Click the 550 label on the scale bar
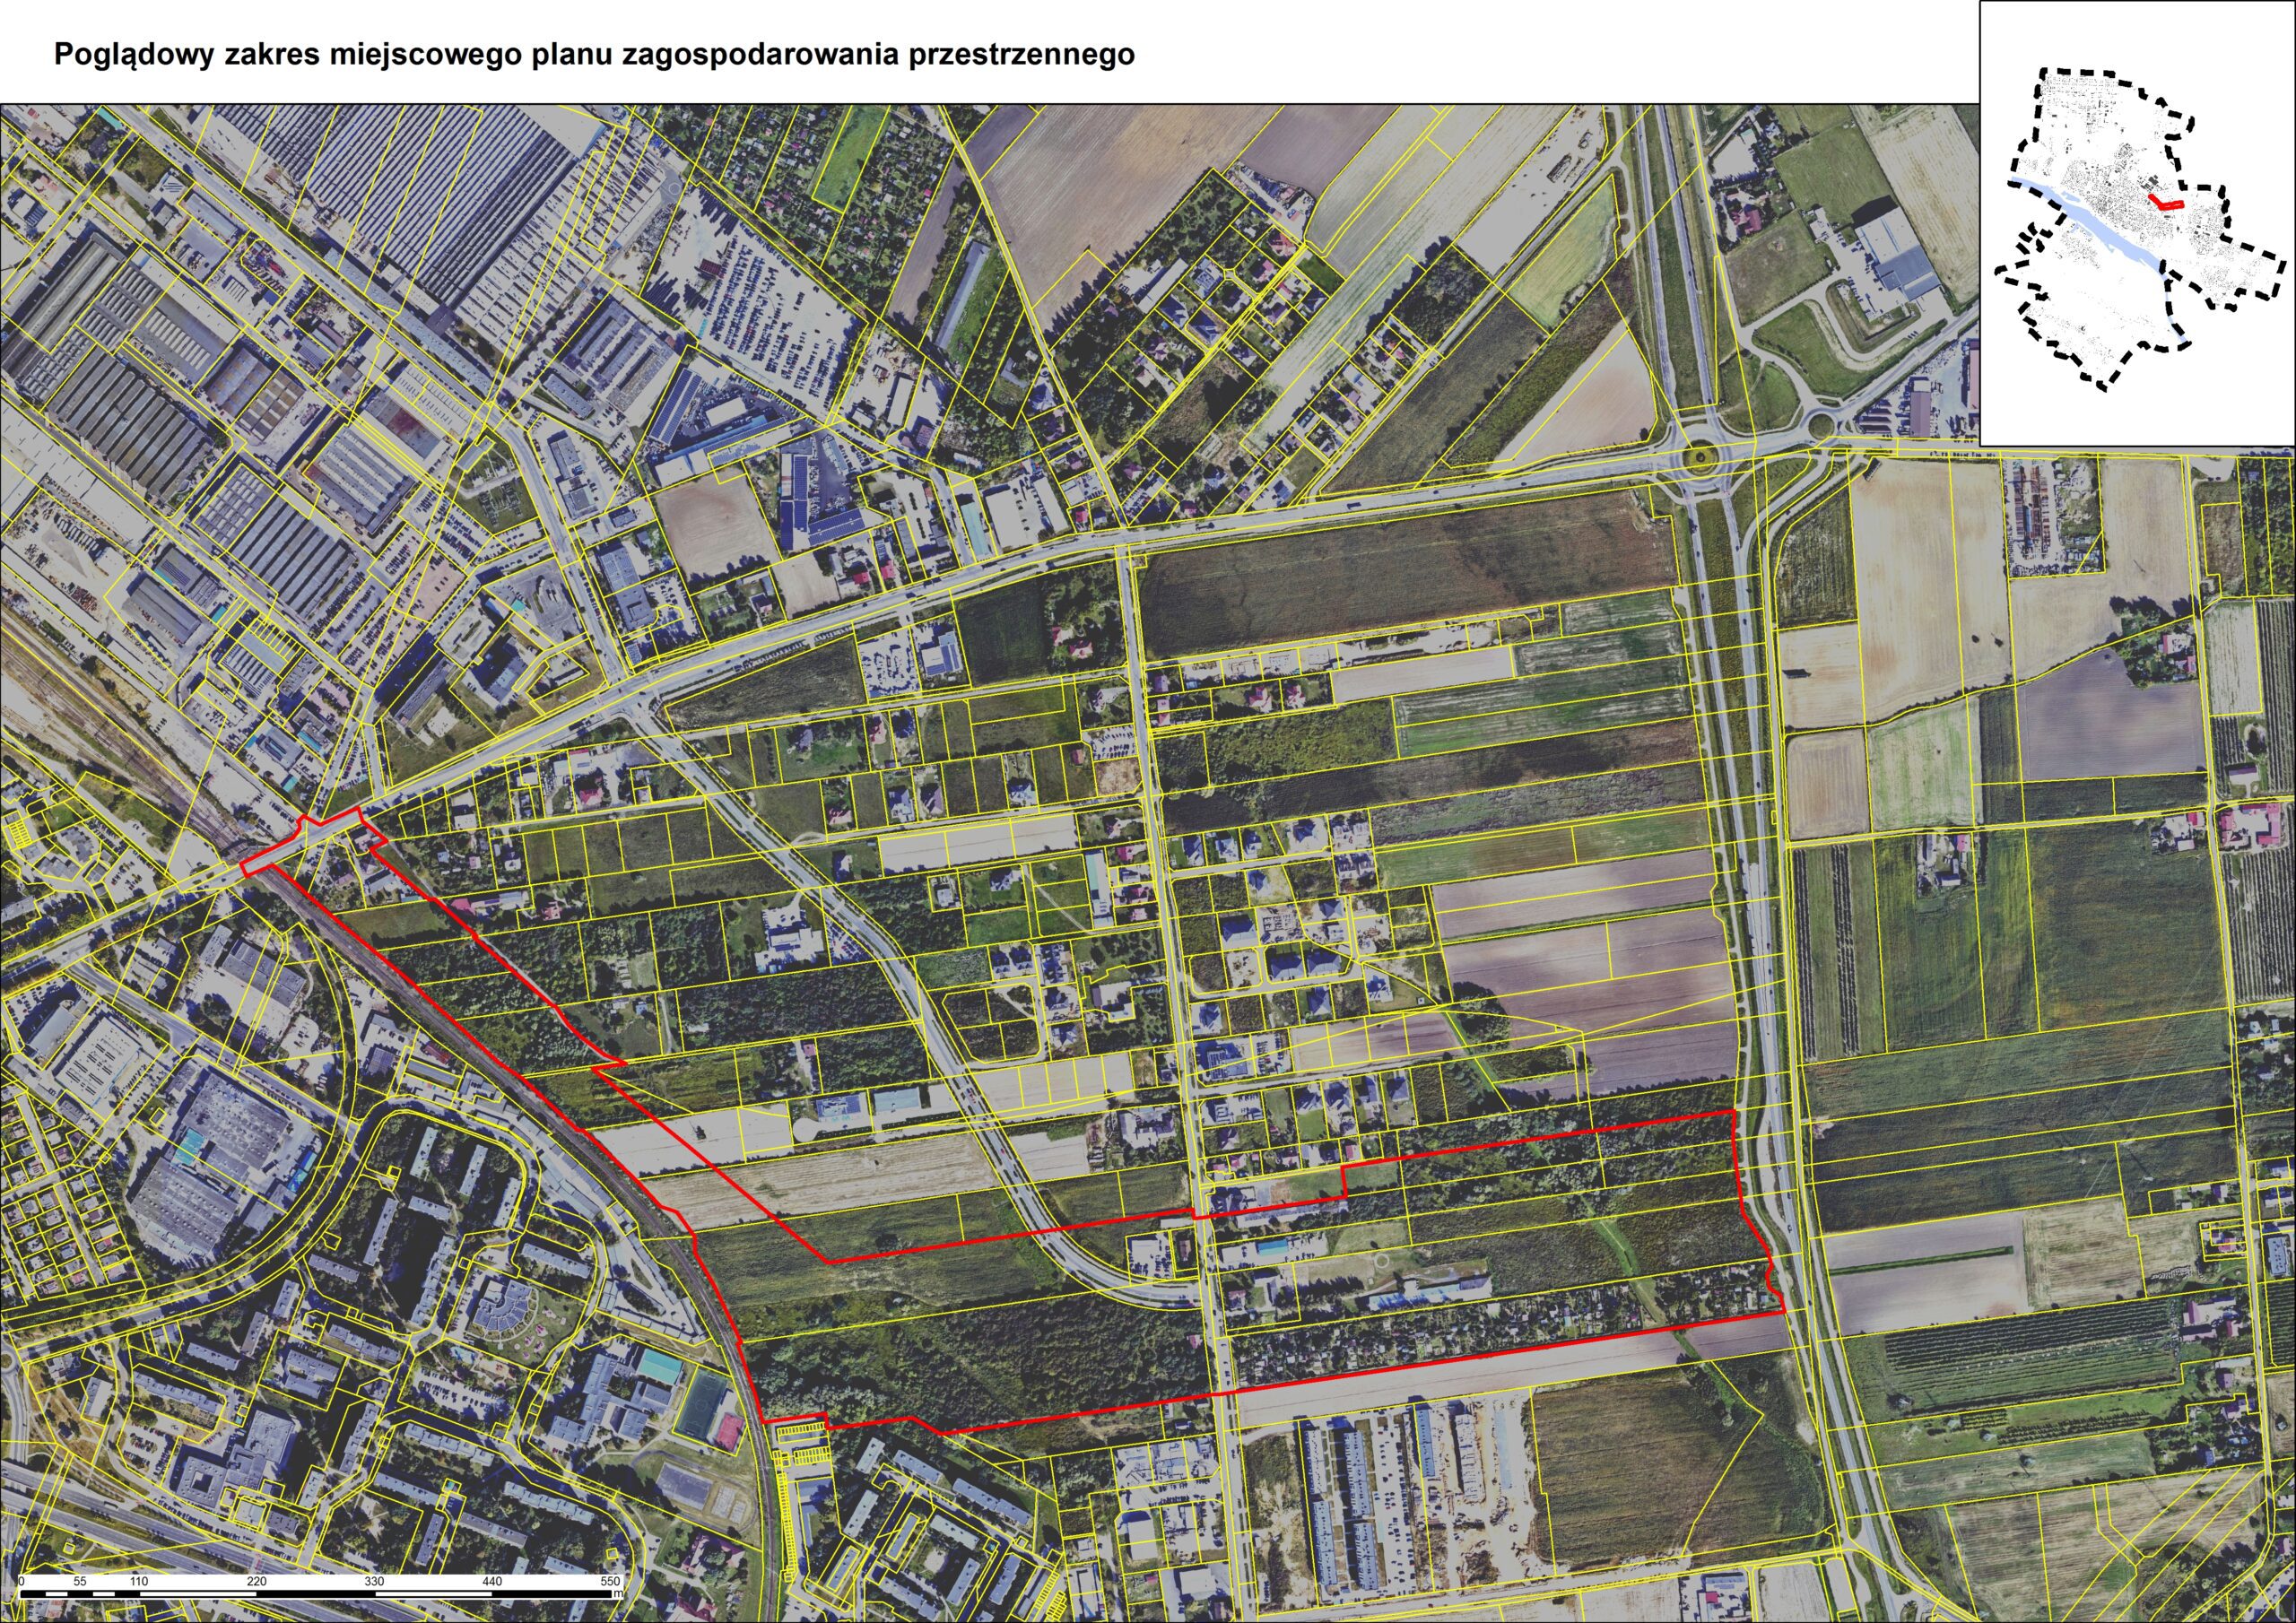 [x=610, y=1582]
